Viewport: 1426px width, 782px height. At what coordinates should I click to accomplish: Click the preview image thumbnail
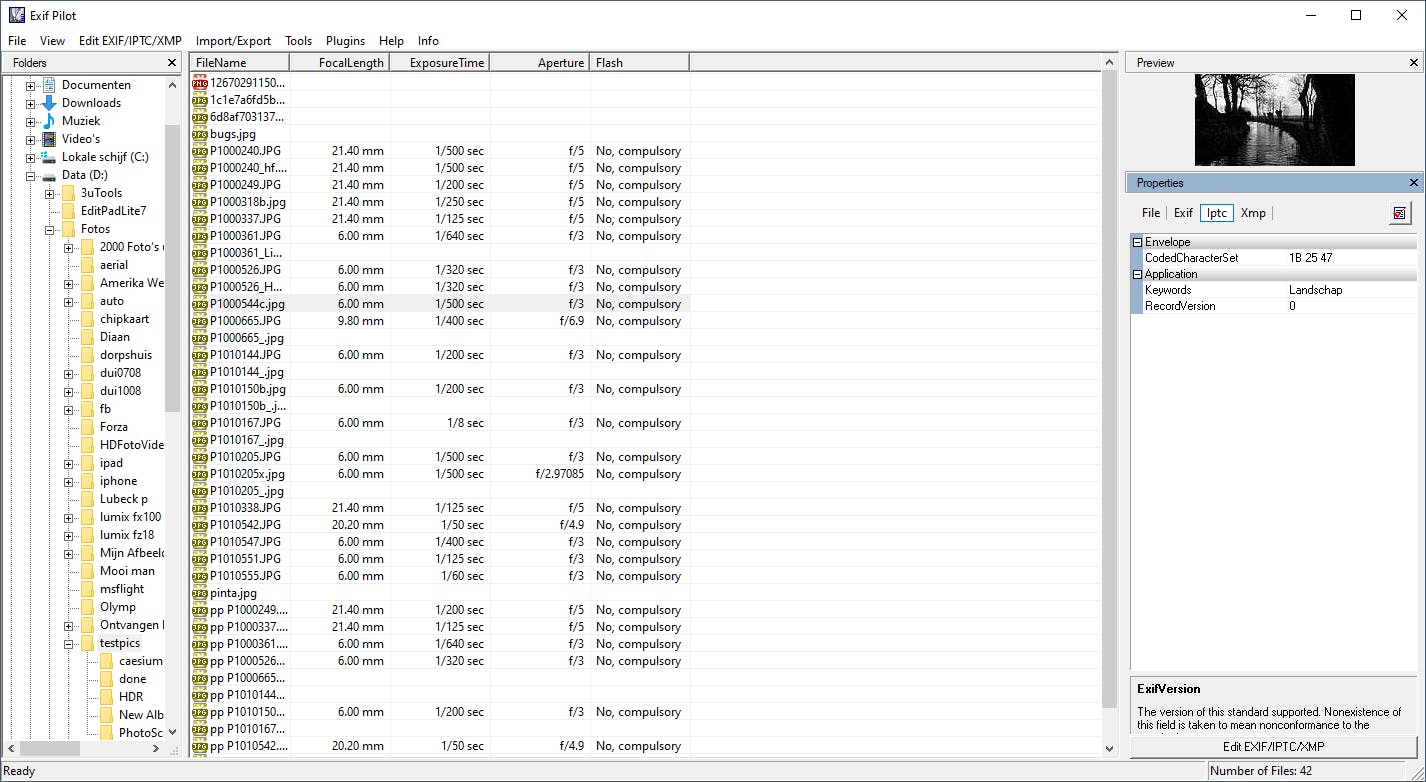pyautogui.click(x=1274, y=120)
